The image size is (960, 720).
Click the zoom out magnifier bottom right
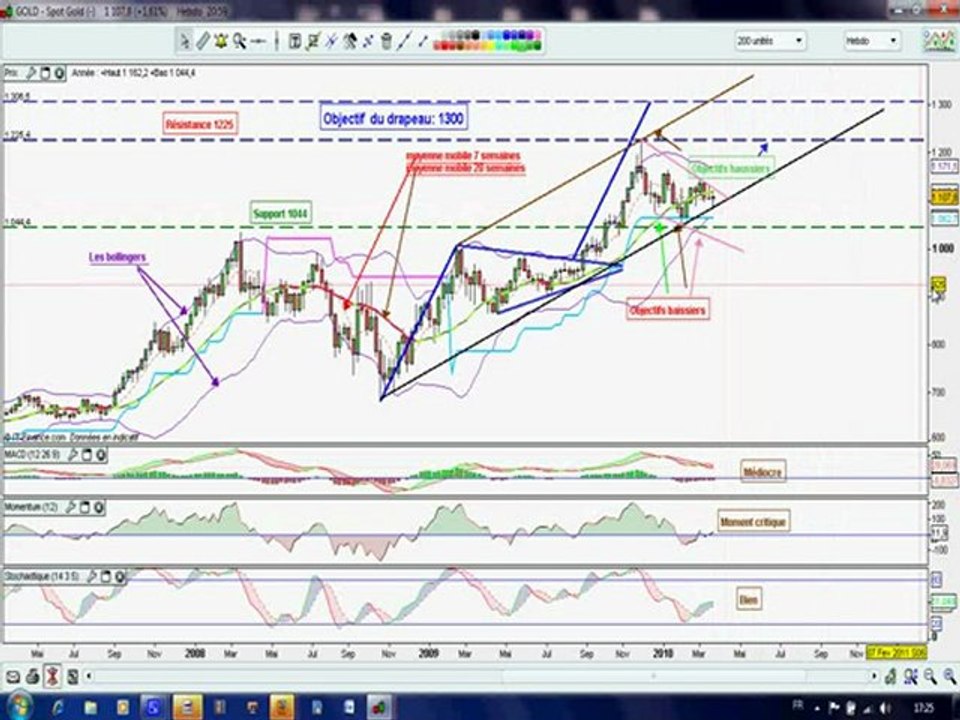[x=930, y=677]
